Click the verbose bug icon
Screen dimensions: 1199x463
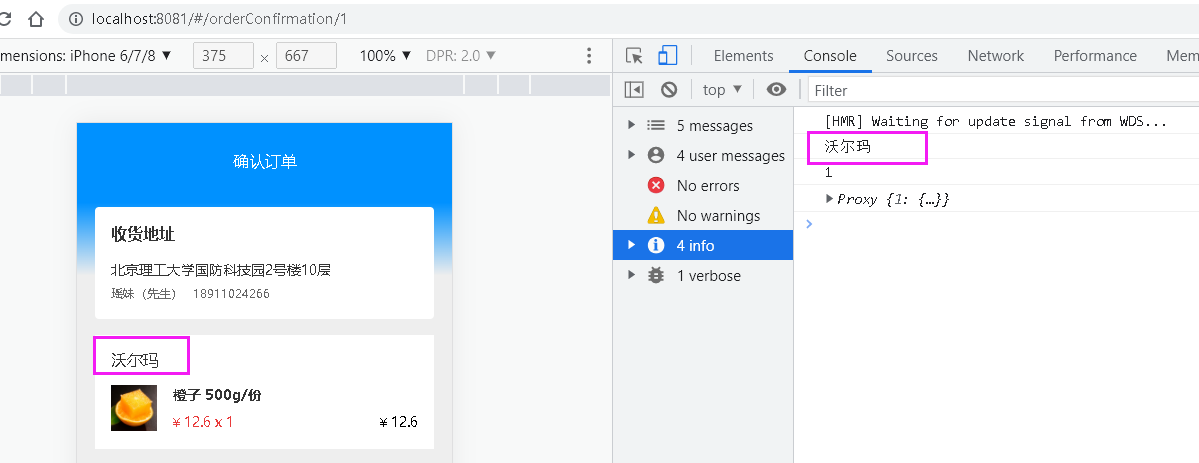tap(655, 275)
